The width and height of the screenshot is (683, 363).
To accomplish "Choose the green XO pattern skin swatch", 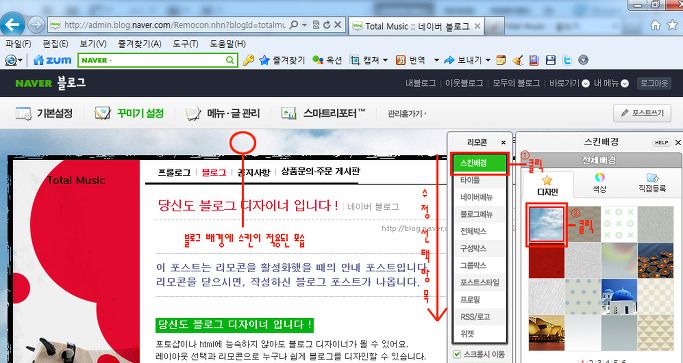I will (619, 224).
